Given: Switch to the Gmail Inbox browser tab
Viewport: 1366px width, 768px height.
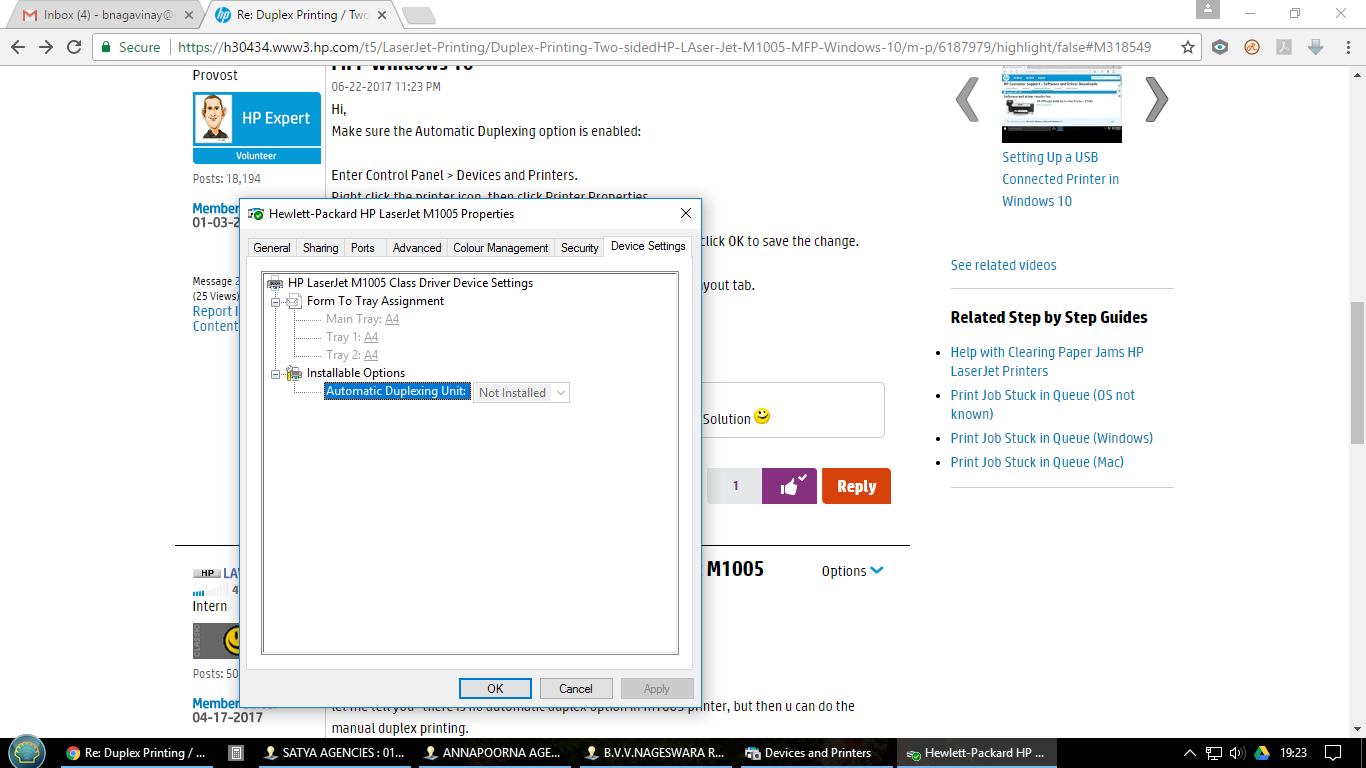Looking at the screenshot, I should point(105,16).
